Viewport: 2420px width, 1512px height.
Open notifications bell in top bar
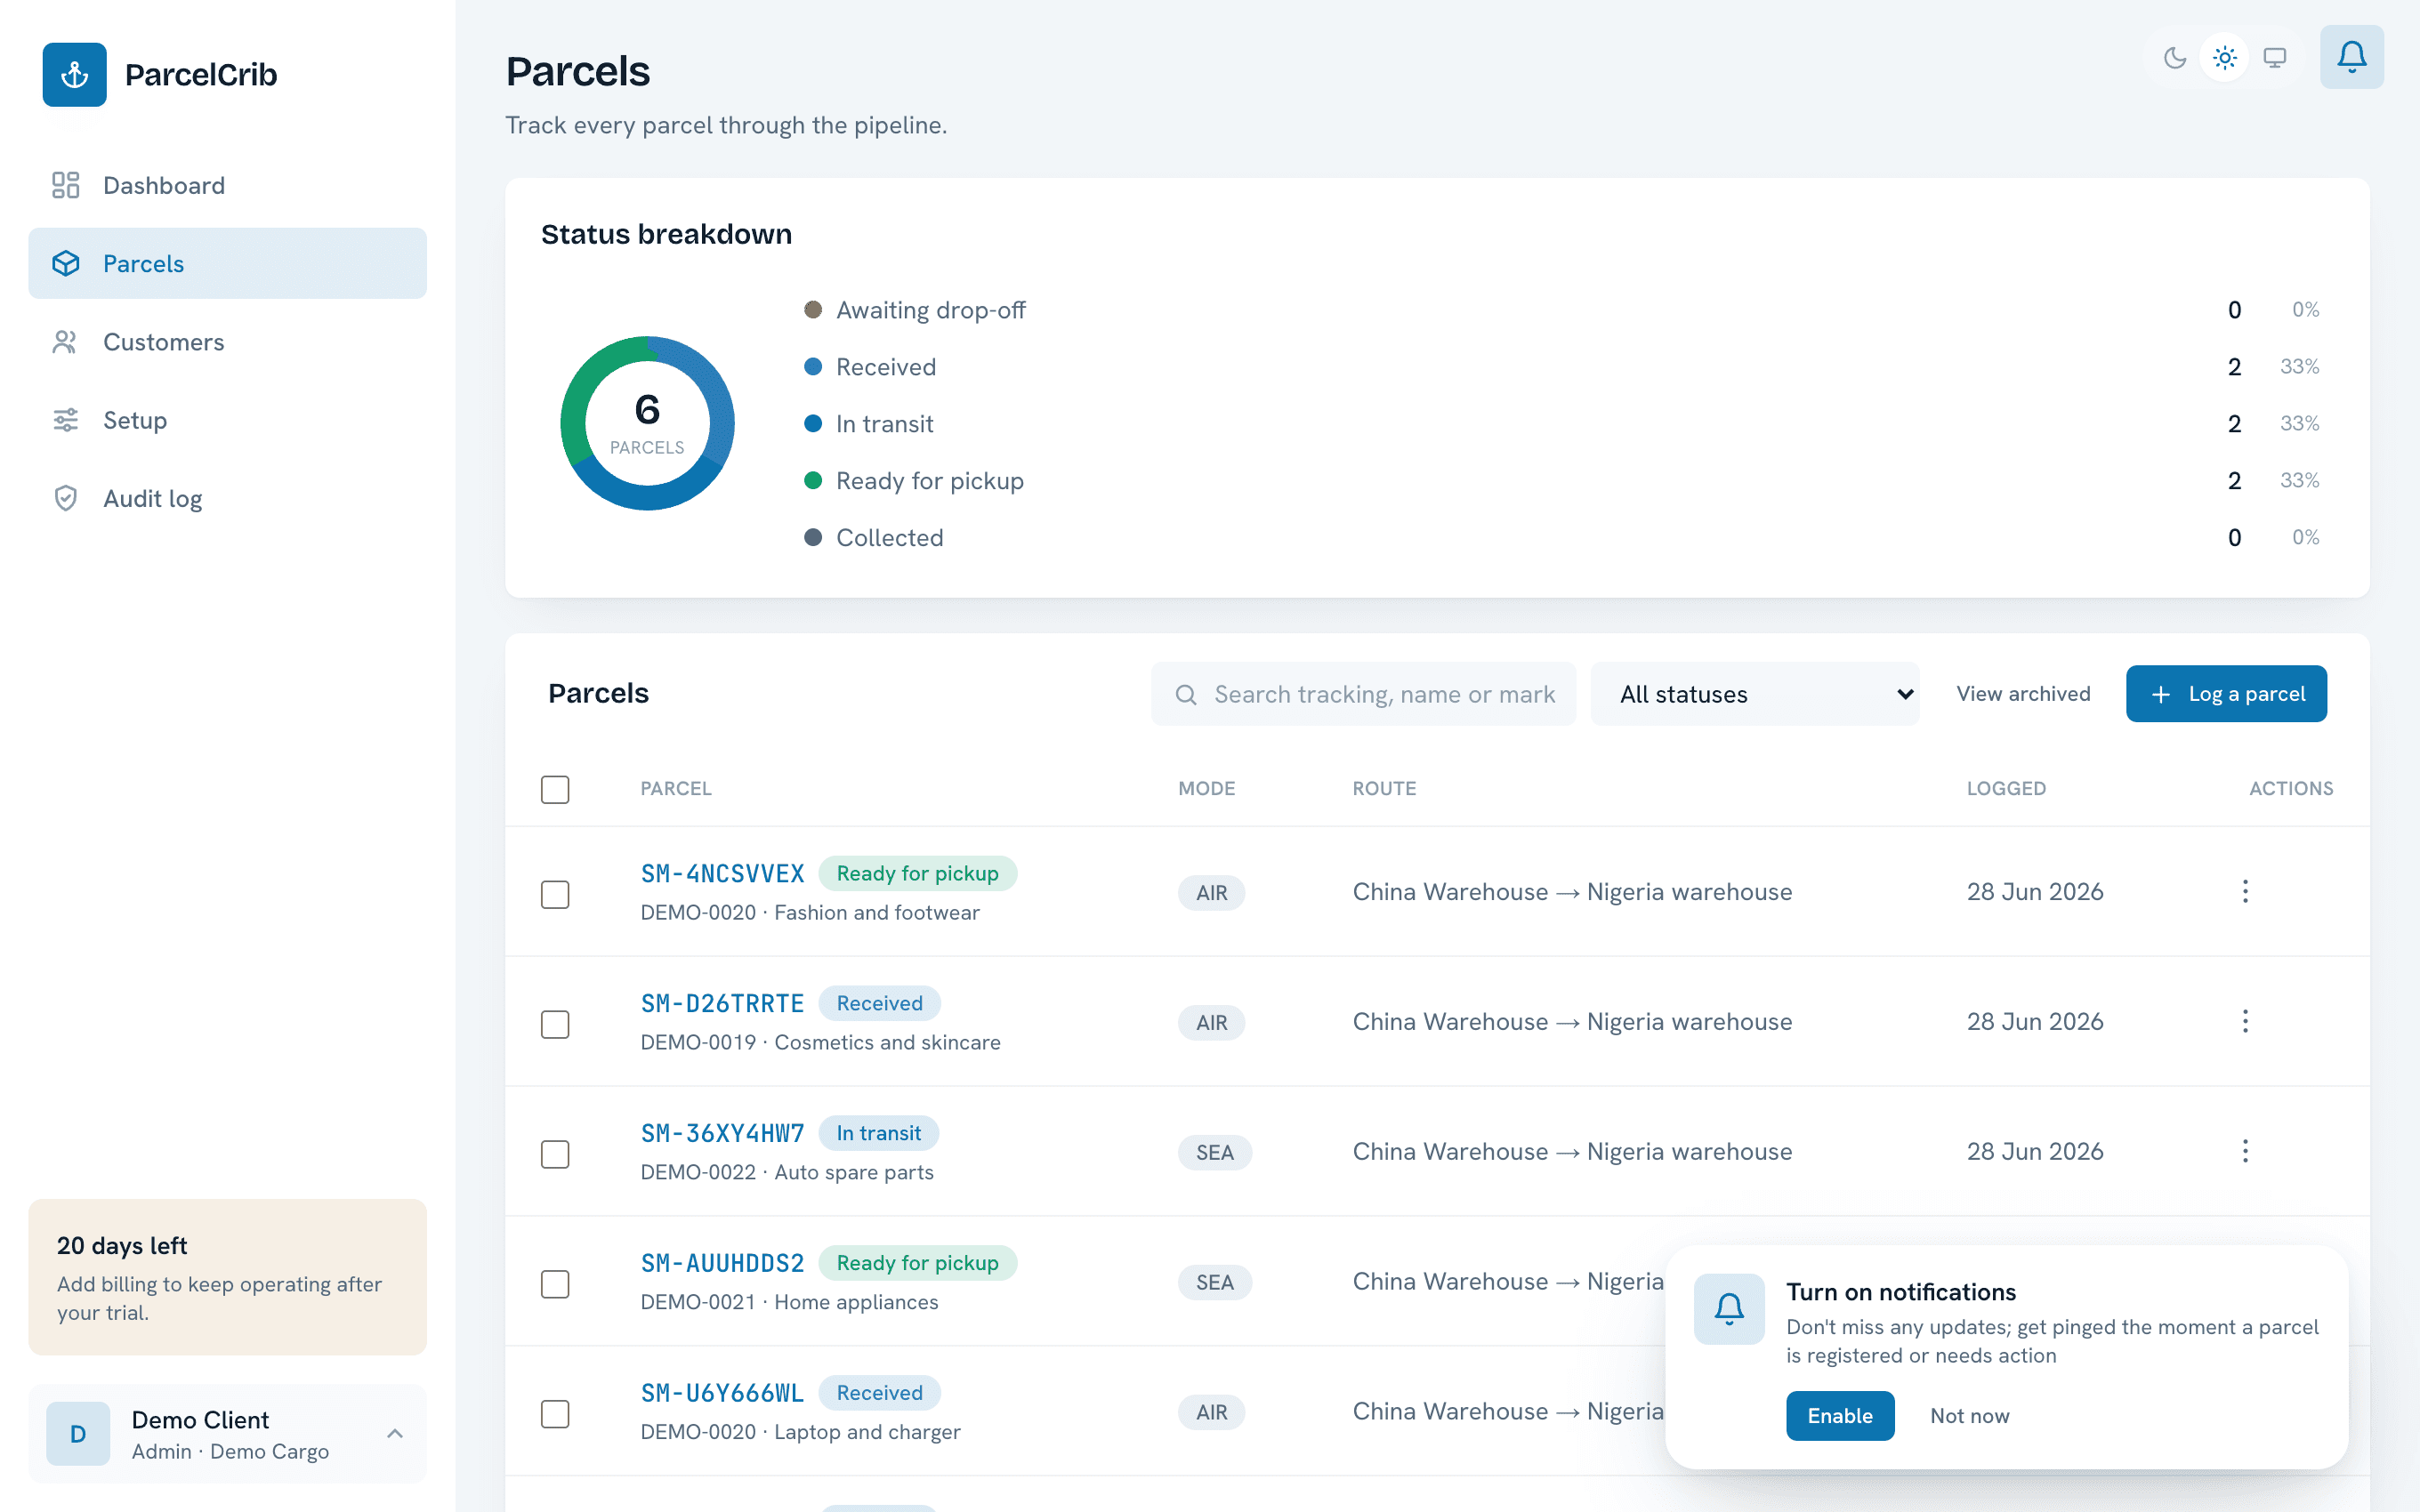coord(2352,57)
